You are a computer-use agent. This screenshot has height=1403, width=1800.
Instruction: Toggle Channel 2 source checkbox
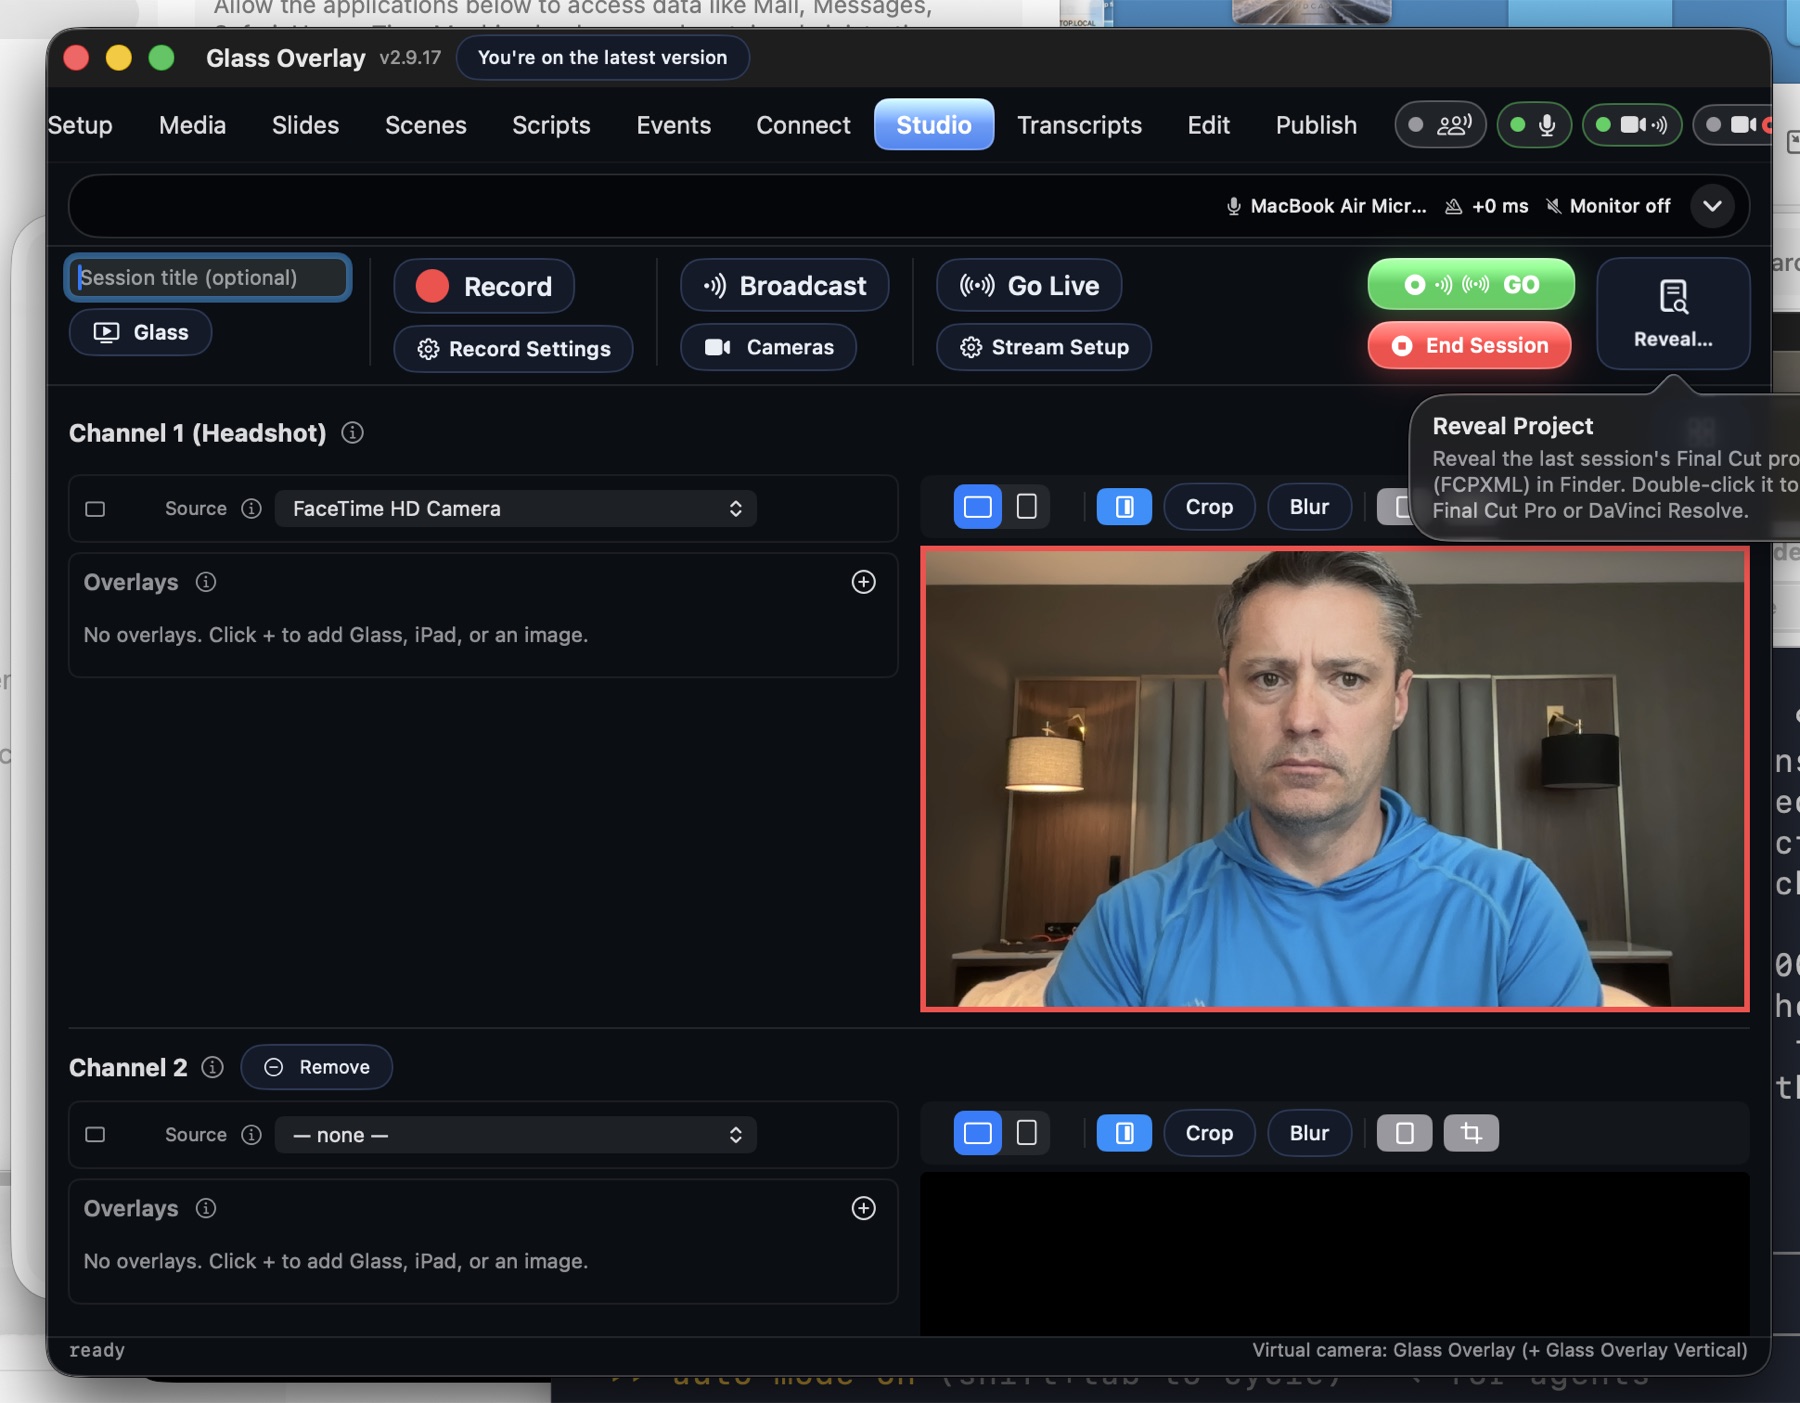click(95, 1135)
